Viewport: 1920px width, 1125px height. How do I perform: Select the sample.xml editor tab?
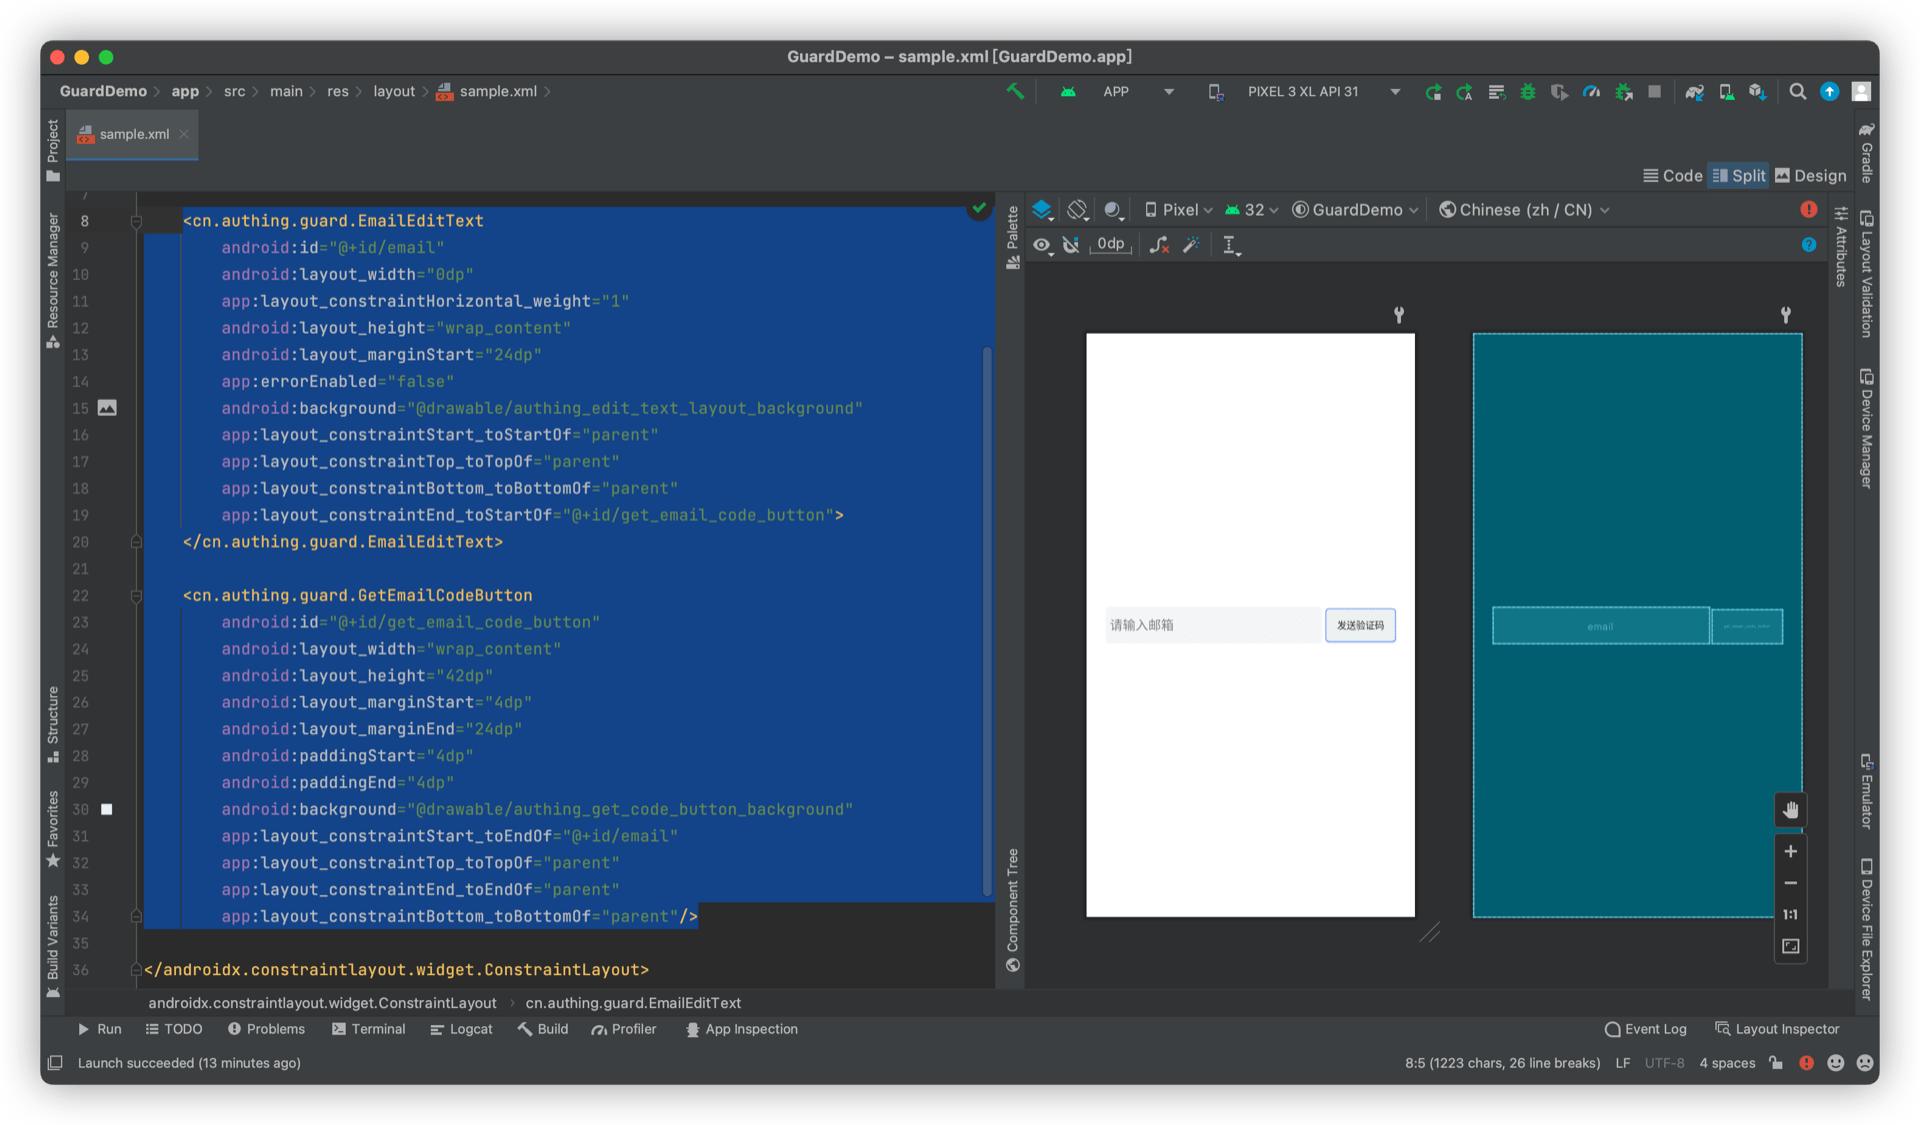[x=133, y=134]
